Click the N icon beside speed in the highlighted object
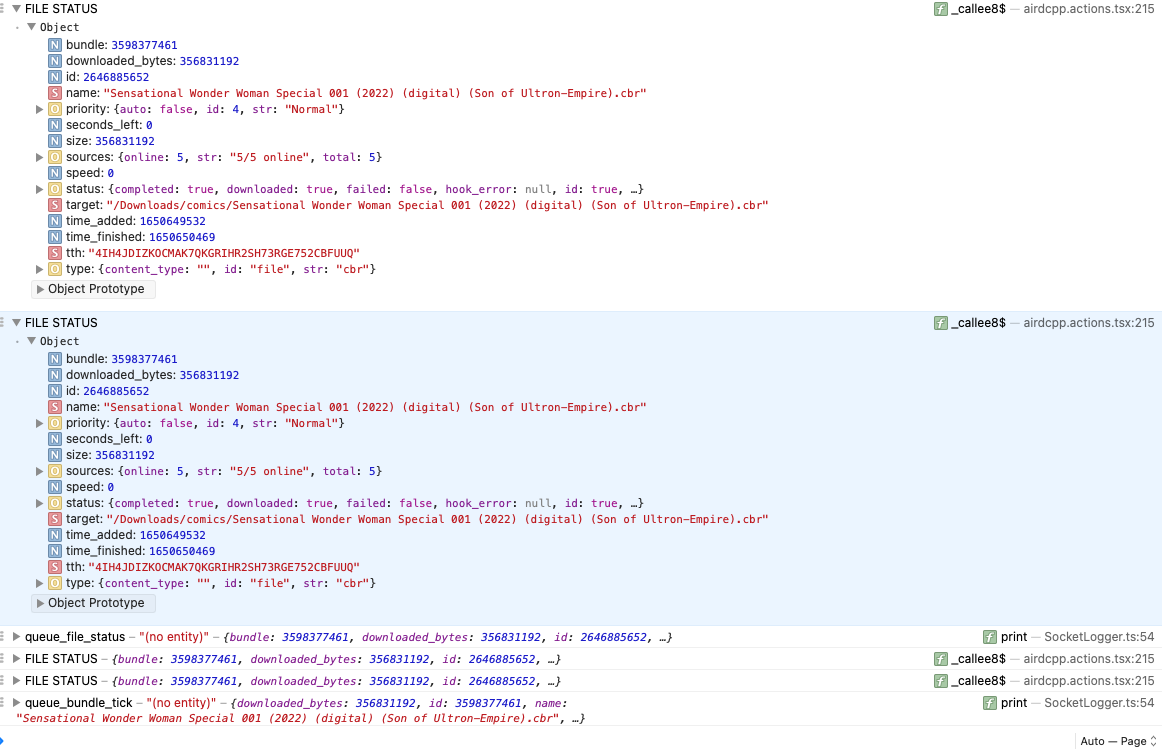The width and height of the screenshot is (1162, 750). (x=56, y=487)
